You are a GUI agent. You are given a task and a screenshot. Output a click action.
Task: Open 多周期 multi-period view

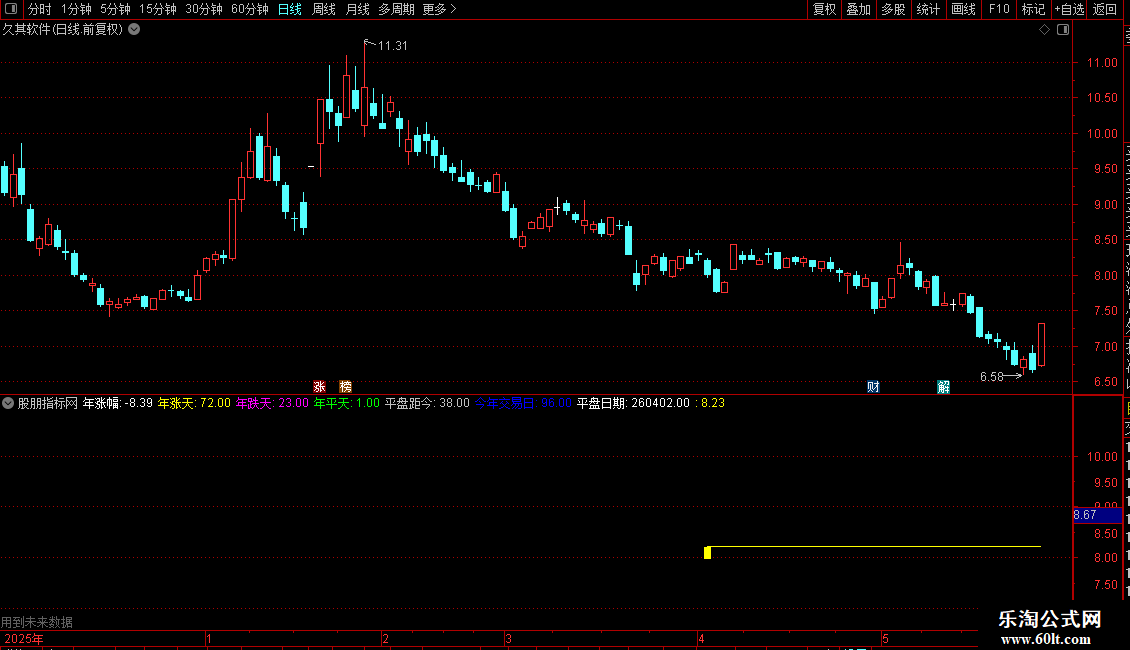coord(396,9)
